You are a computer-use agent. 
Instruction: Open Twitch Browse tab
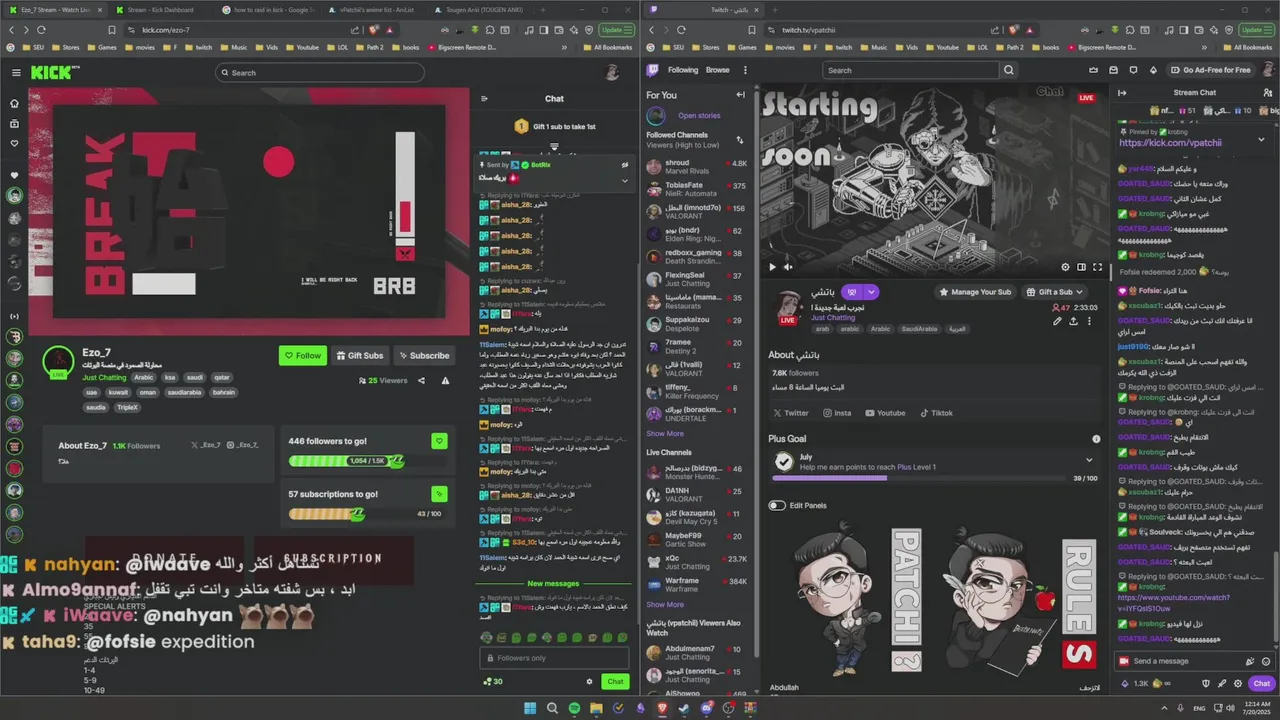(718, 70)
